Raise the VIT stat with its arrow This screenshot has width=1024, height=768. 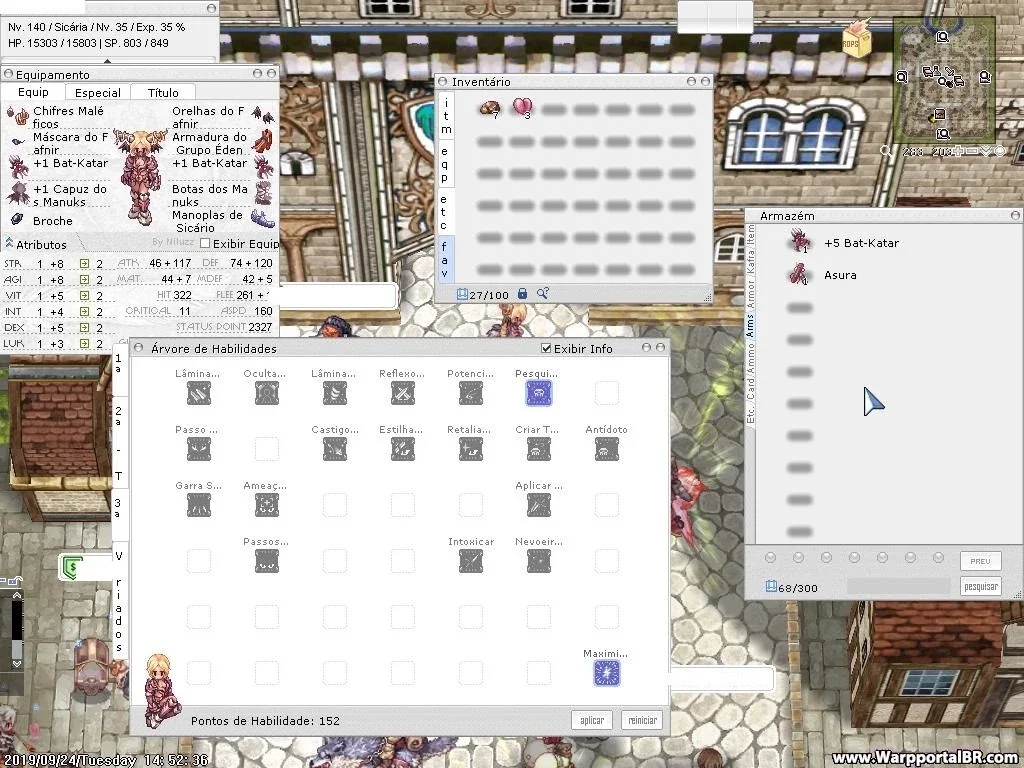click(84, 296)
